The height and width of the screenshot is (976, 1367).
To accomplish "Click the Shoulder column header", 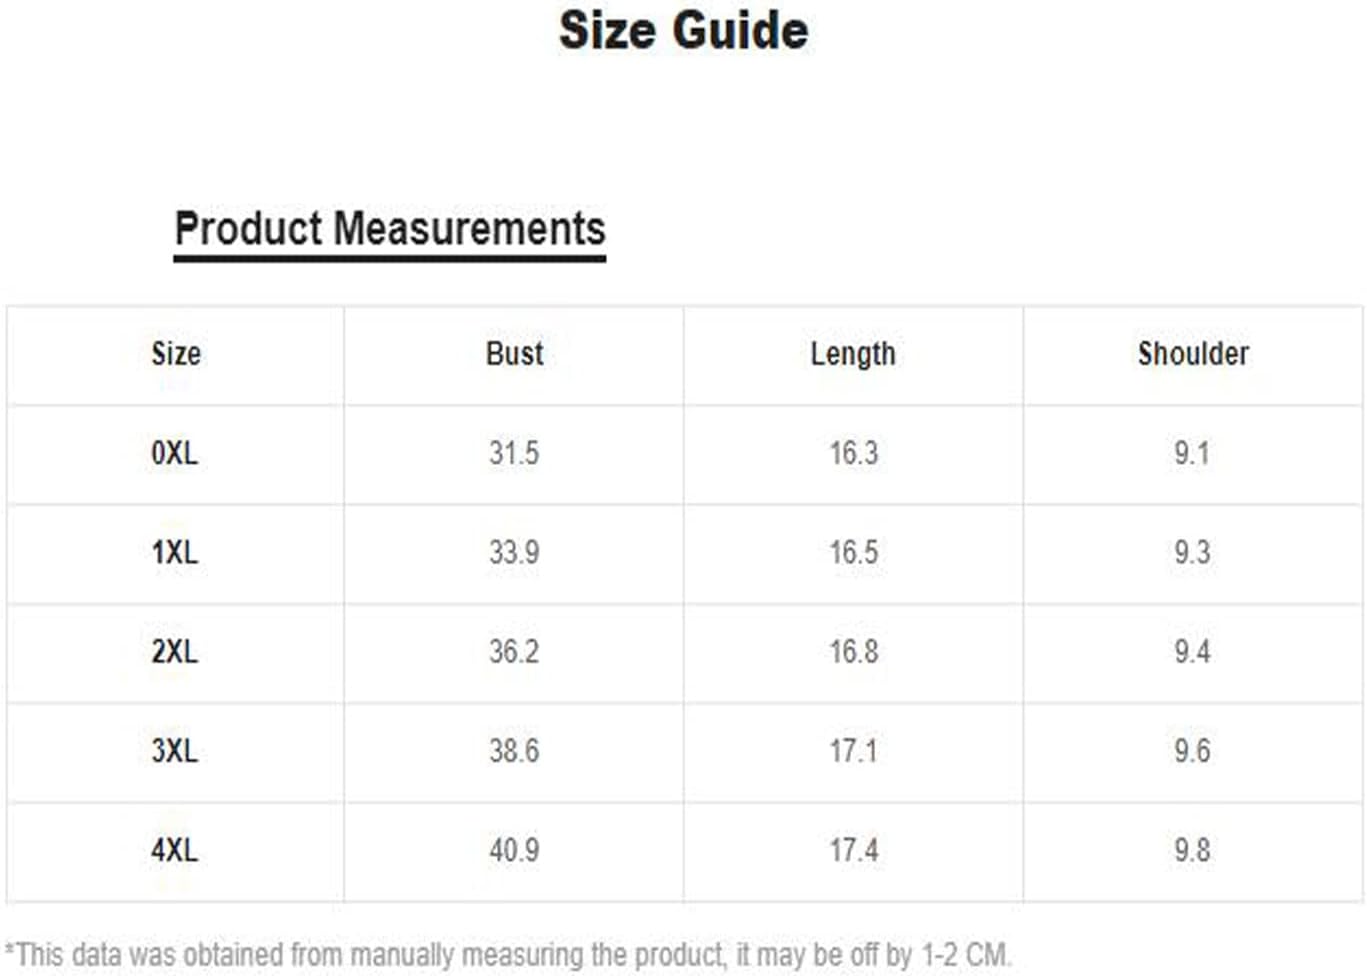I will 1193,354.
